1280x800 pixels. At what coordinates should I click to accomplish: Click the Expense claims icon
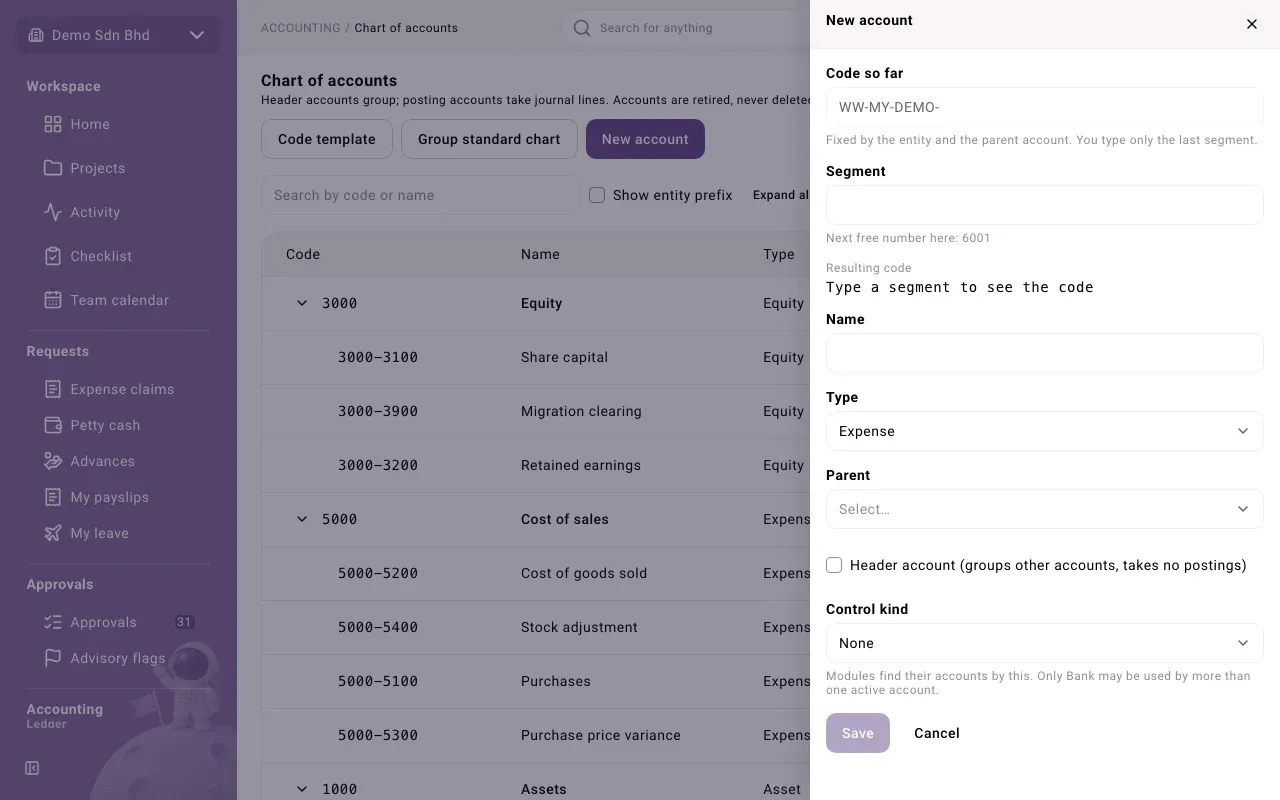53,389
